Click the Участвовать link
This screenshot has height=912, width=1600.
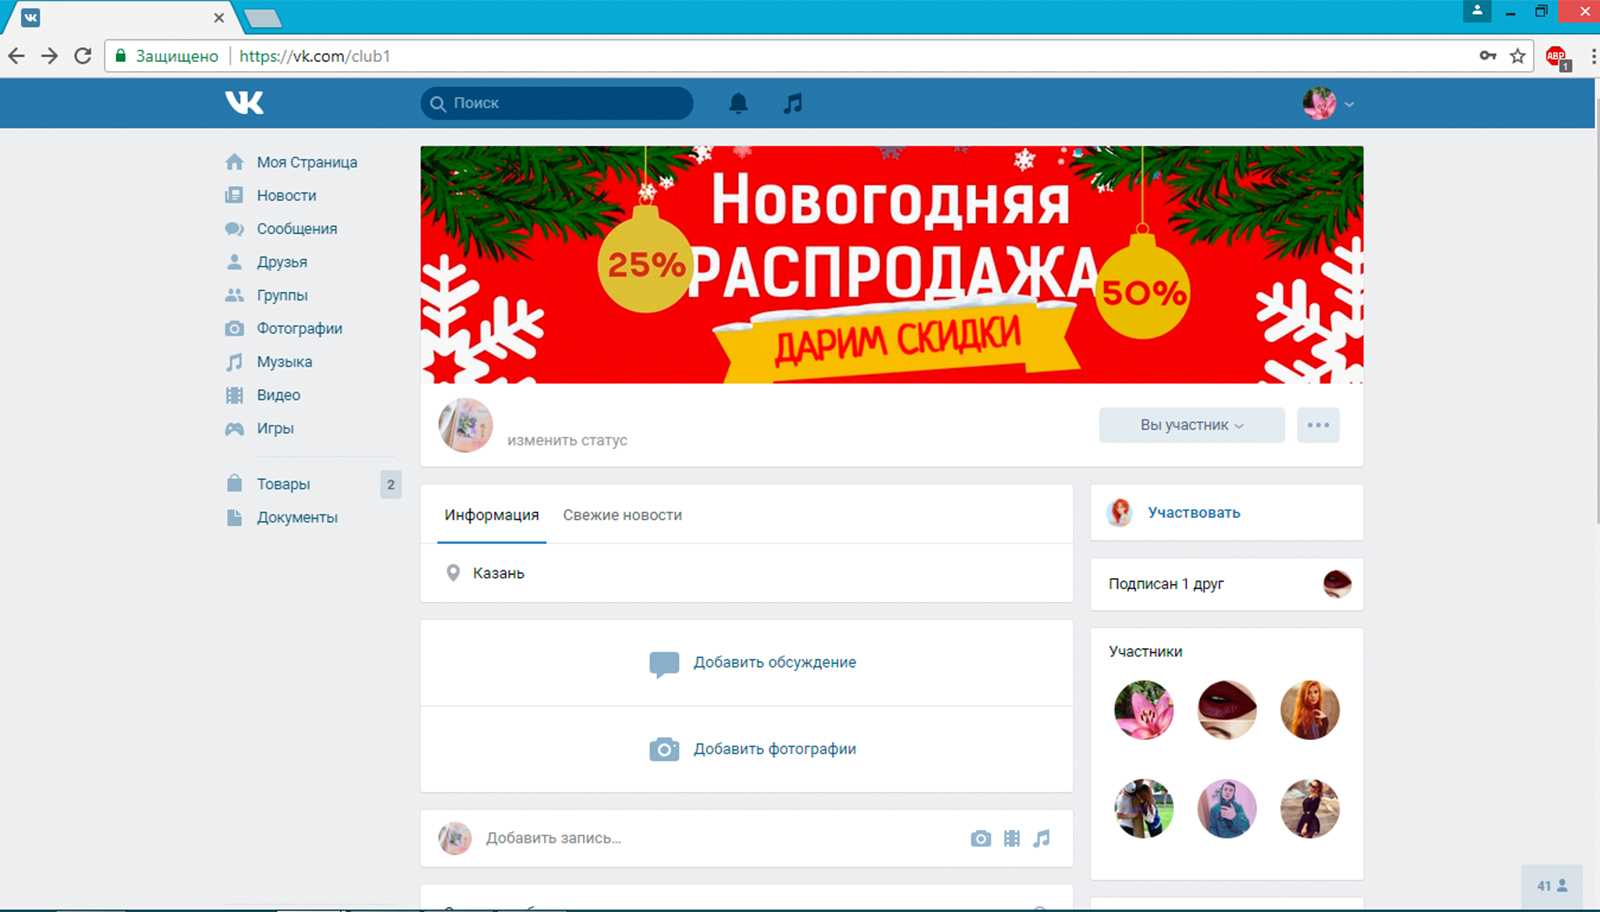[x=1194, y=512]
